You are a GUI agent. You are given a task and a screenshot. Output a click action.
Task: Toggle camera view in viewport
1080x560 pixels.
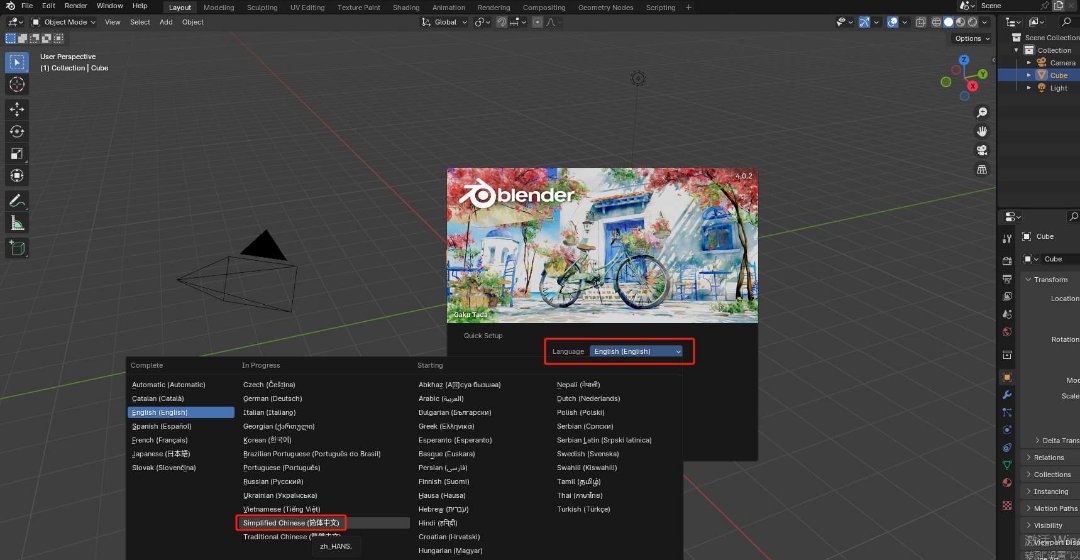pyautogui.click(x=983, y=150)
